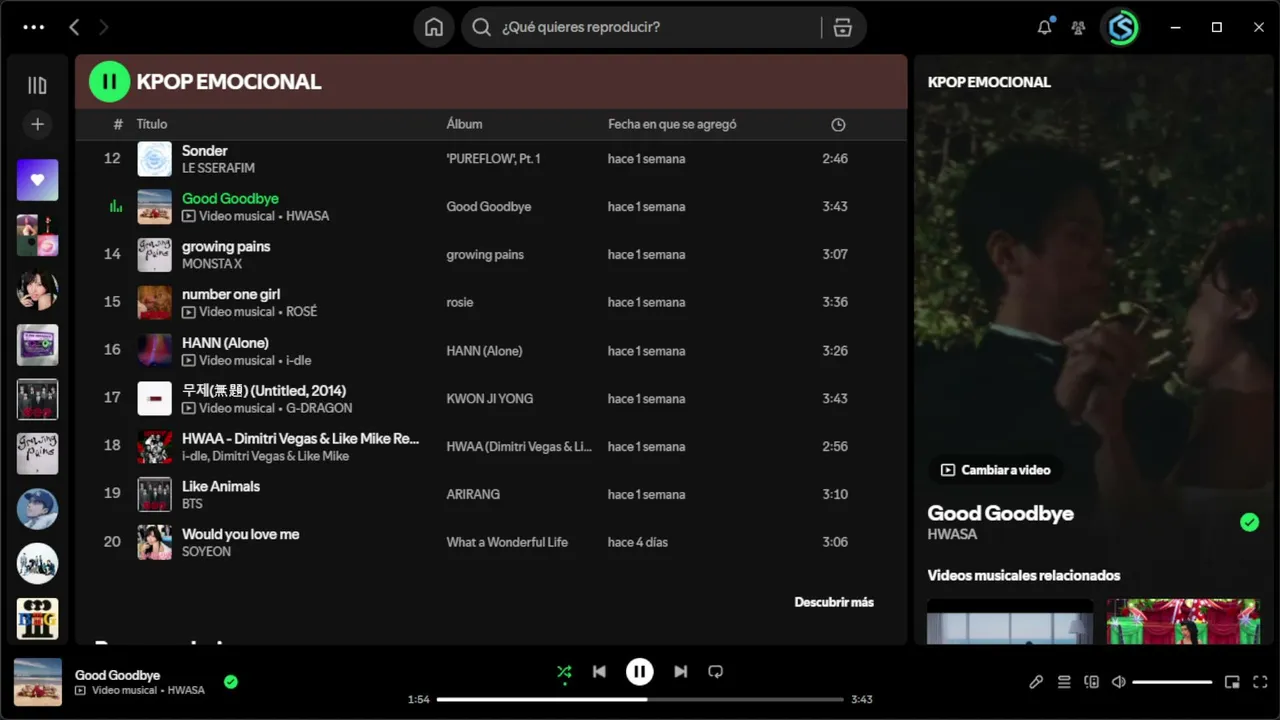Open Liked Songs heart playlist
Image resolution: width=1280 pixels, height=720 pixels.
coord(37,180)
